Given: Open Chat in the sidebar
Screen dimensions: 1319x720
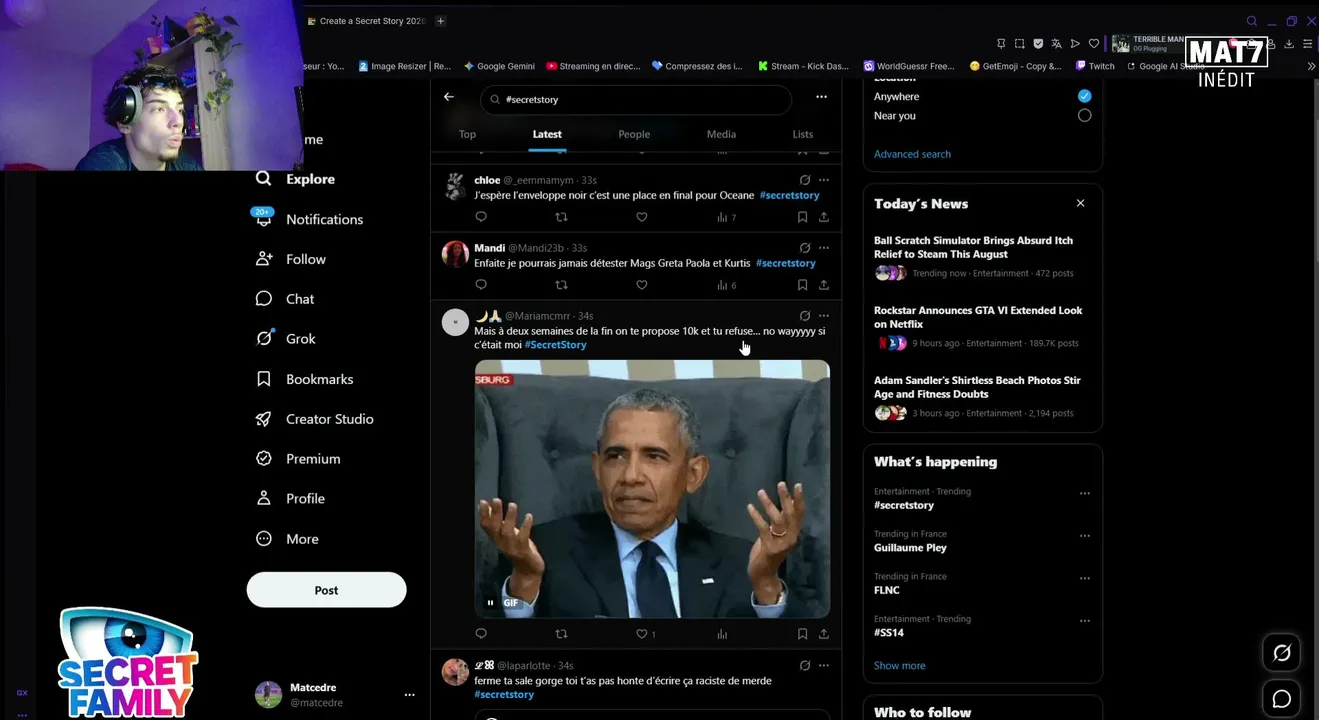Looking at the screenshot, I should point(285,299).
